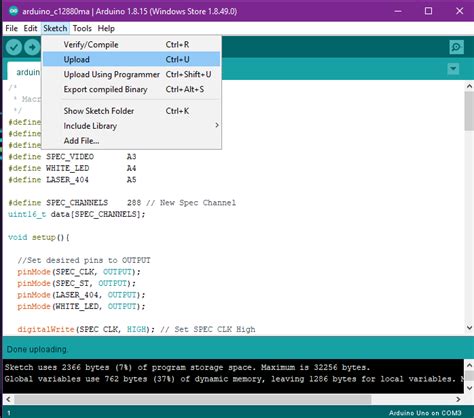Open the Tools menu

pos(82,28)
